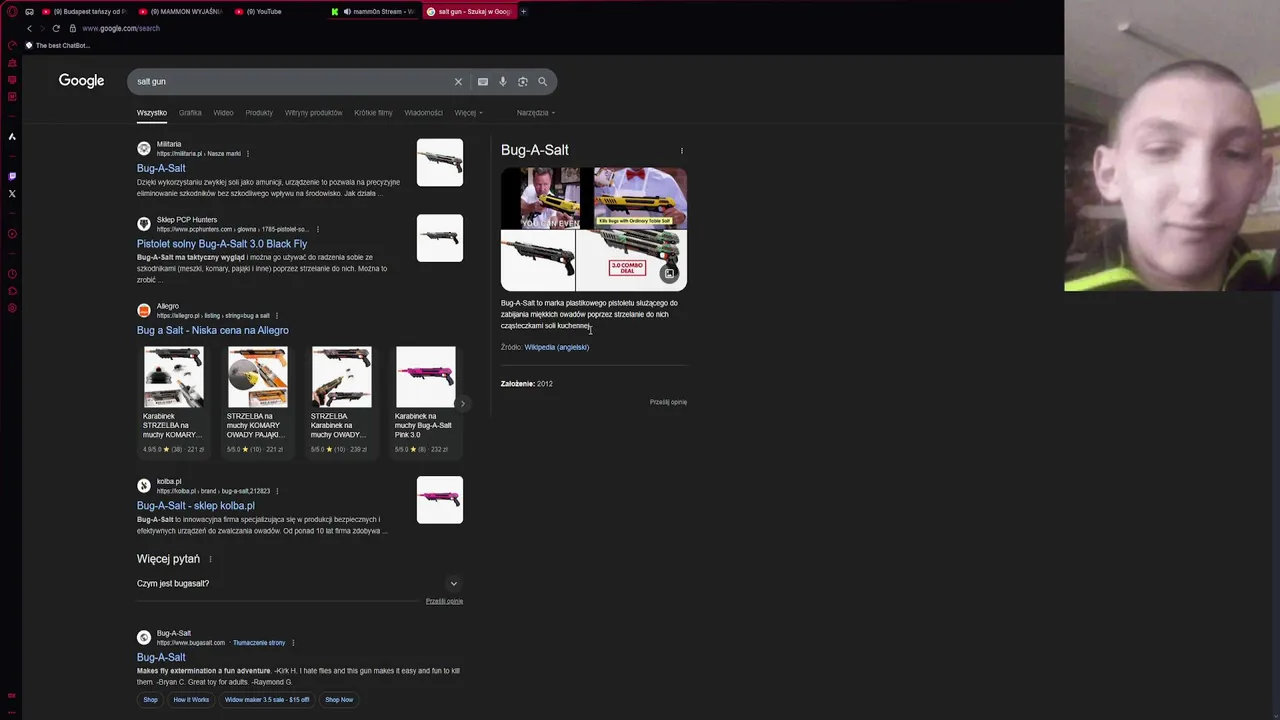Open the Opera GX main menu logo
1280x720 pixels.
click(12, 12)
